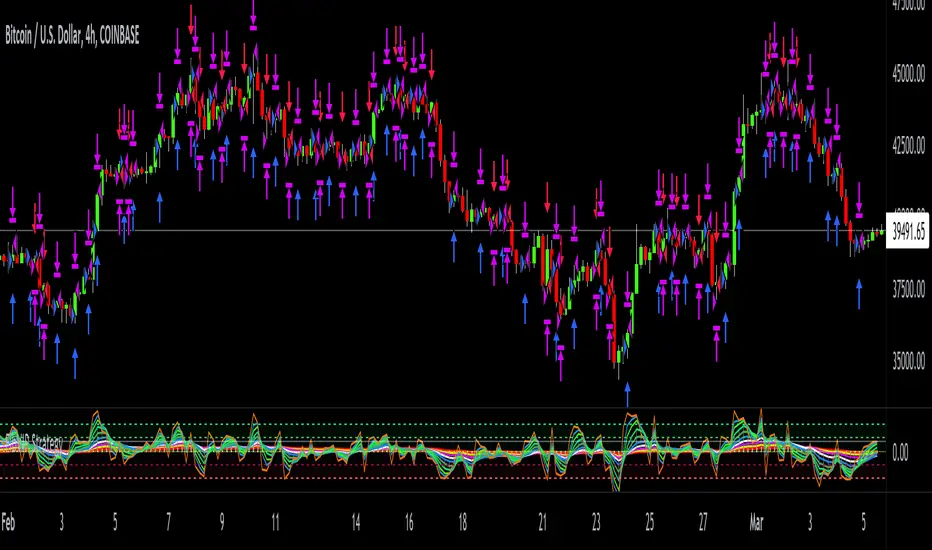Click the 0.00 oscillator axis label
The image size is (932, 550).
[x=900, y=453]
